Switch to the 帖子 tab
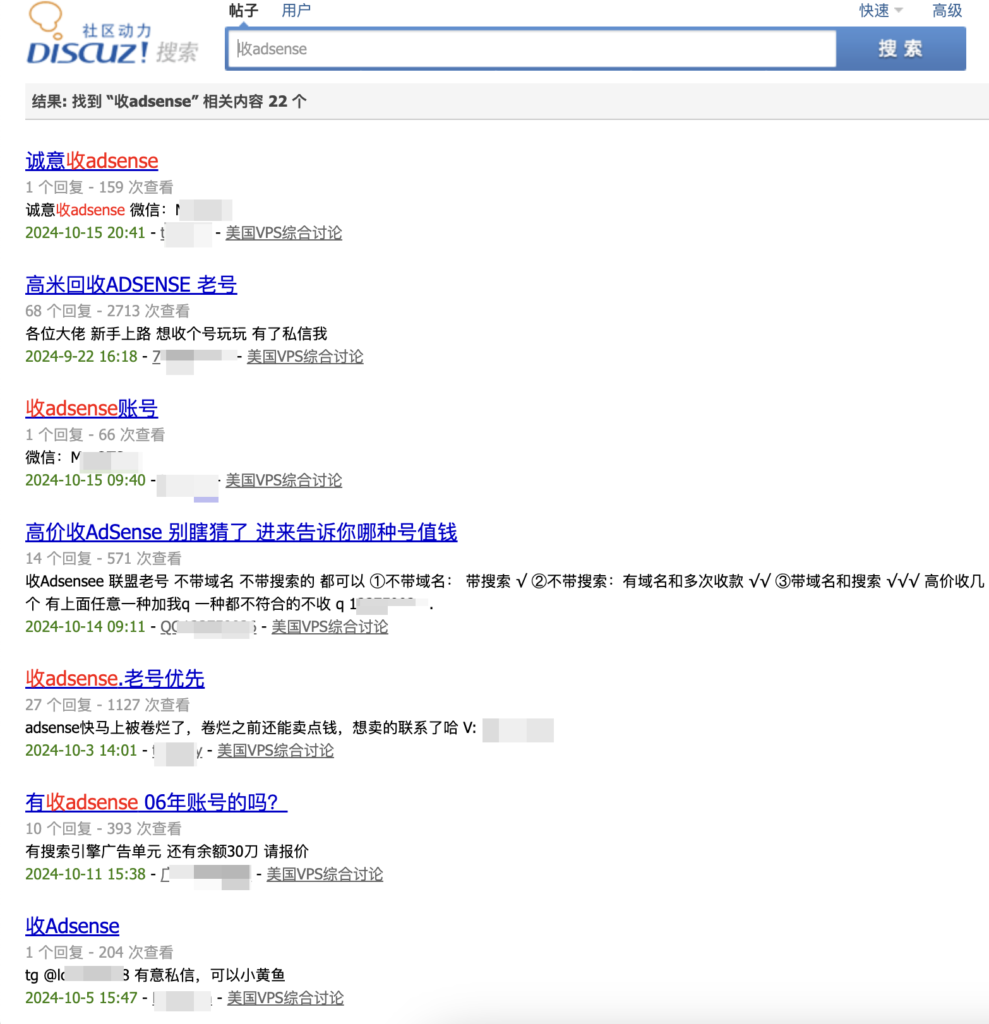Screen dimensions: 989x1024 click(244, 10)
